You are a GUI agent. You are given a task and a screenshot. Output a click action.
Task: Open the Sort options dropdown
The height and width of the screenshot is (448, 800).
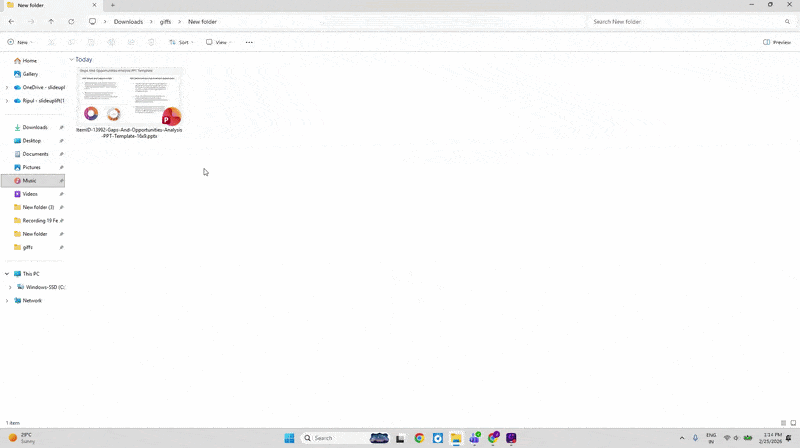click(x=181, y=42)
